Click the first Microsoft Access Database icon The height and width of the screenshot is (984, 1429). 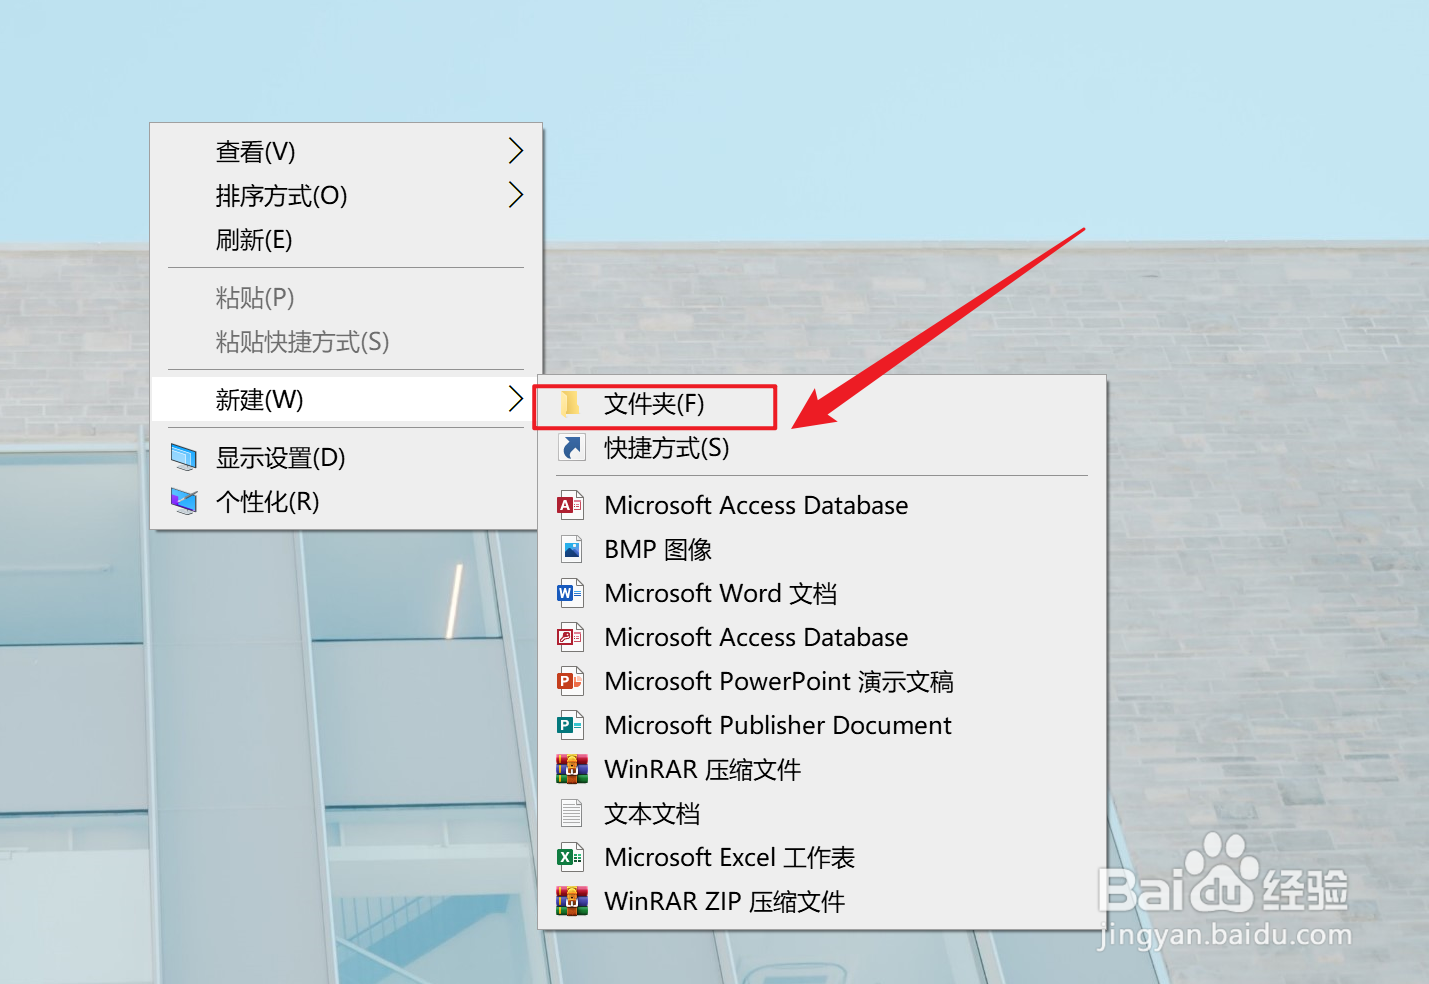click(571, 505)
